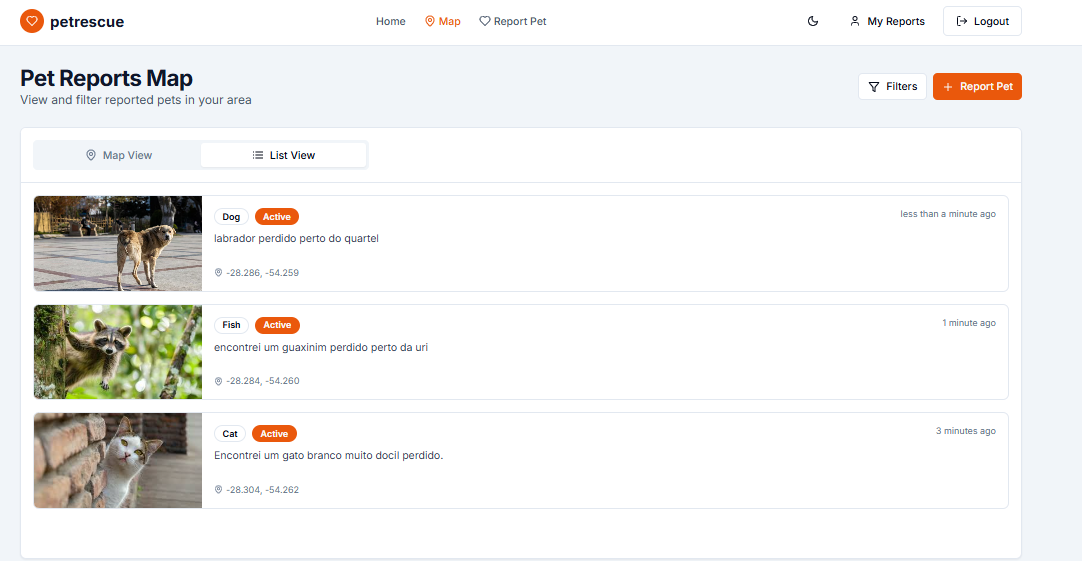Expand the Filters panel
The height and width of the screenshot is (561, 1082).
(x=892, y=87)
